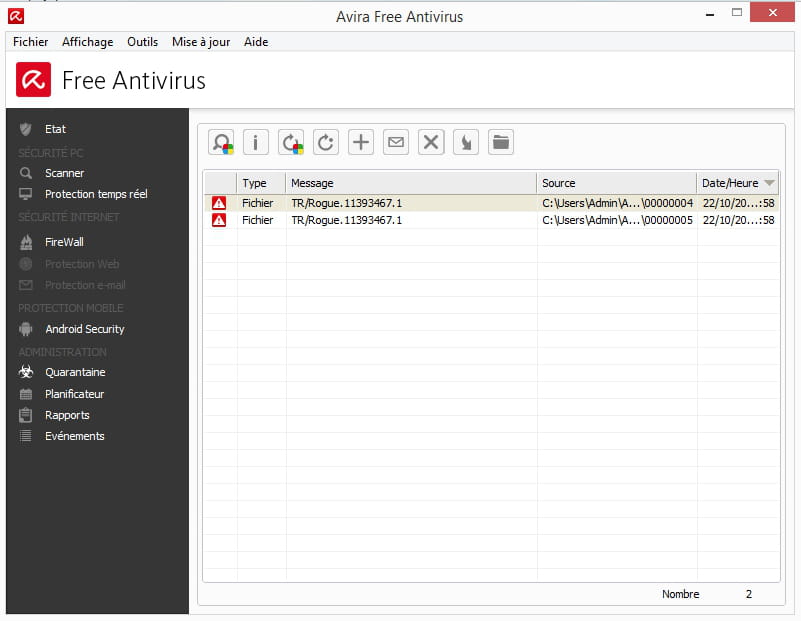
Task: Open Protection temps réel
Action: [96, 194]
